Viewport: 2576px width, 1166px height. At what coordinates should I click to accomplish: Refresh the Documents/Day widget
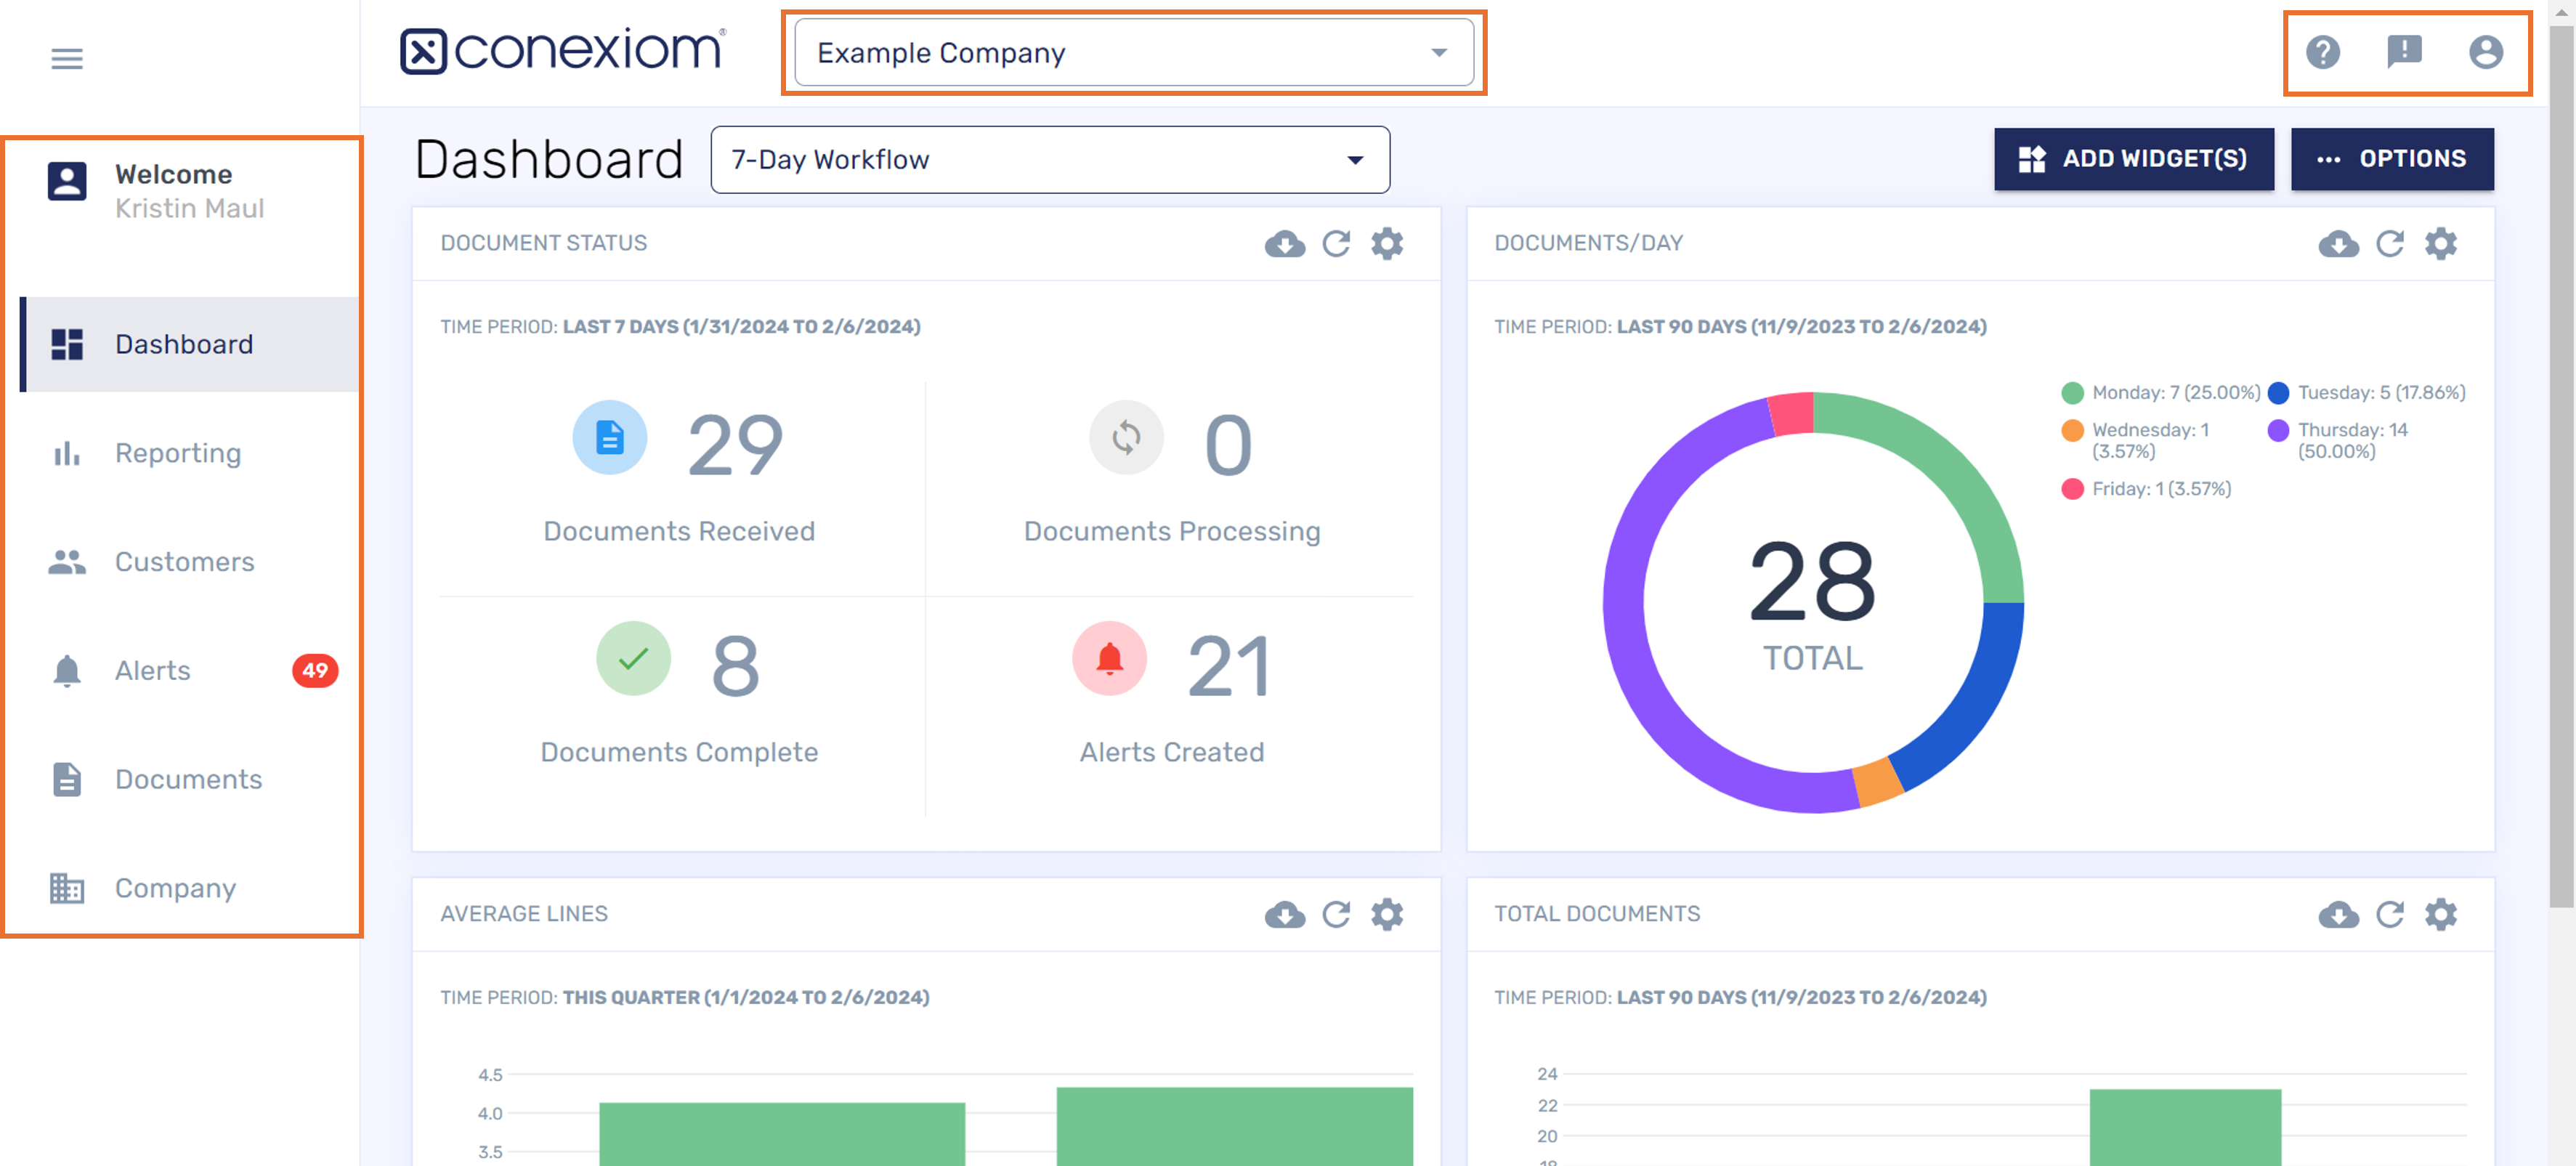[x=2390, y=244]
